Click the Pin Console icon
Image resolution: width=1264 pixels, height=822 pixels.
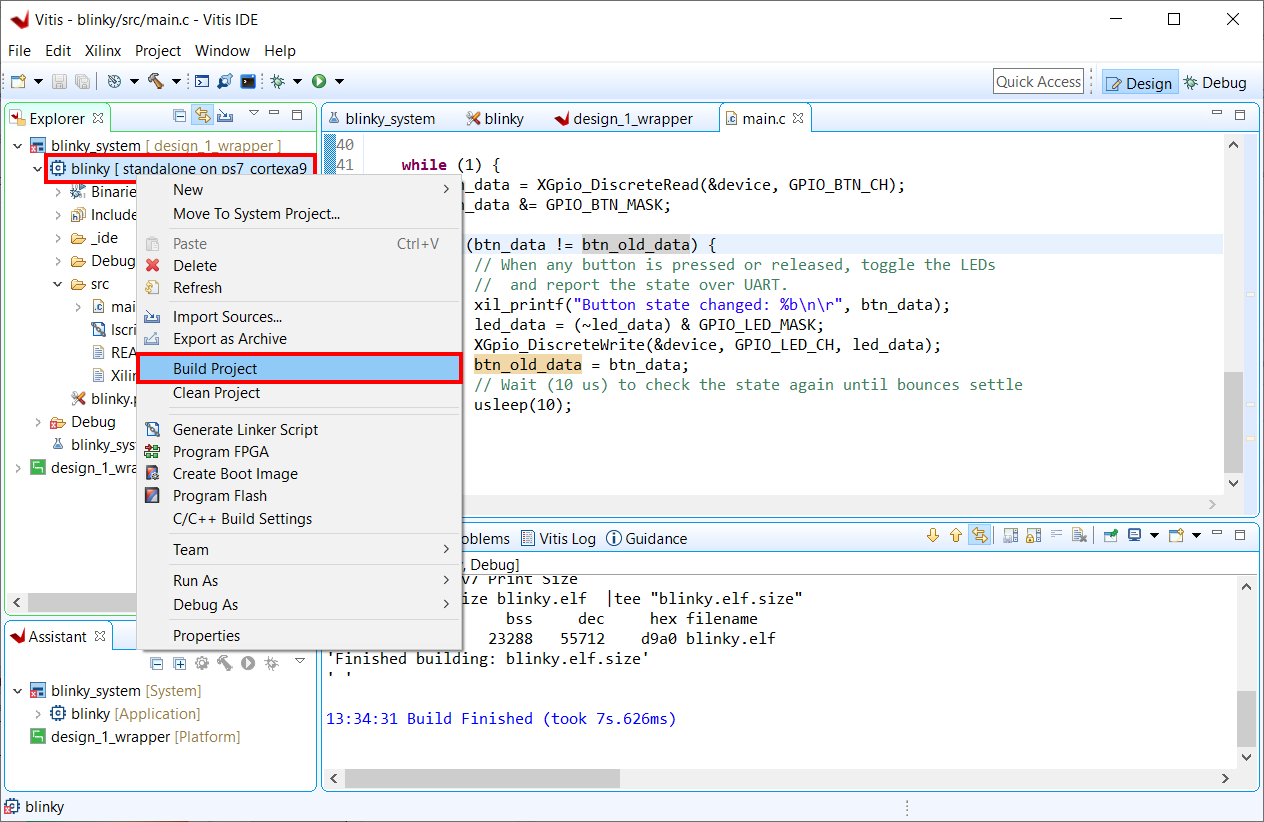(1110, 536)
